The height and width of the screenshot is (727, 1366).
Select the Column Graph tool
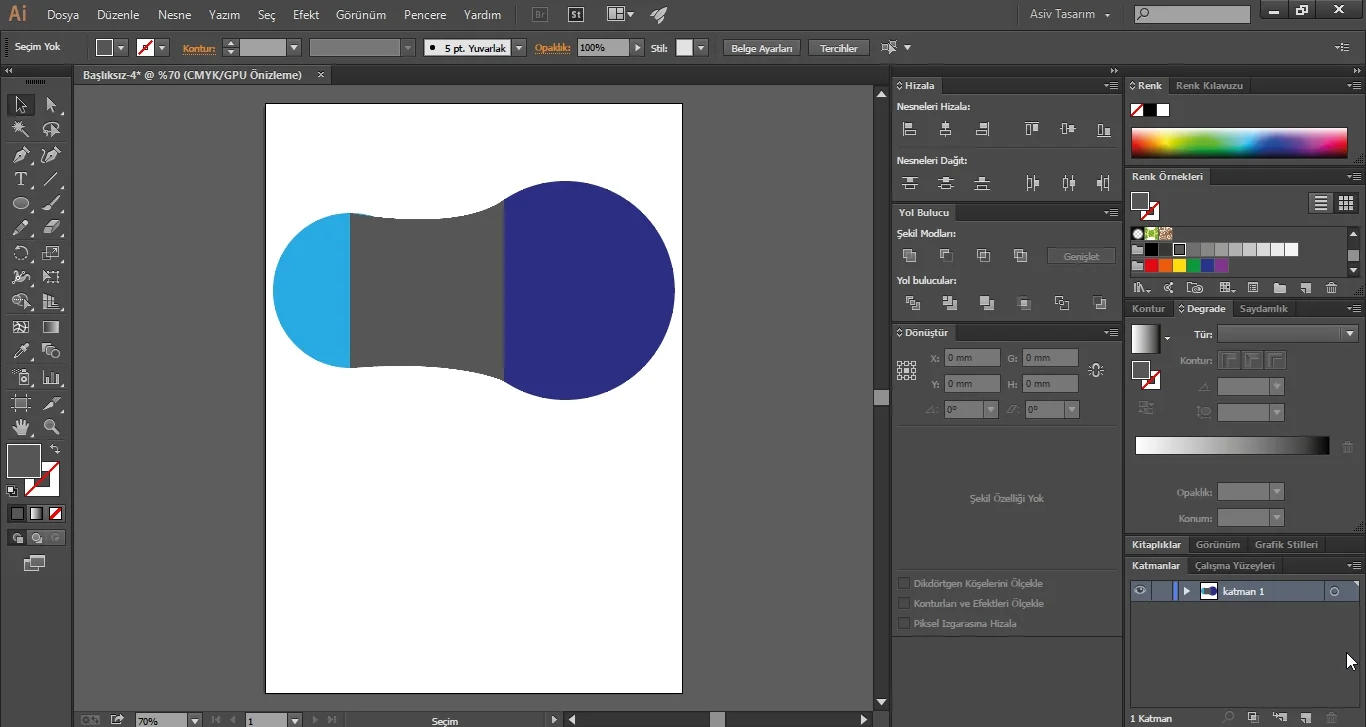point(51,378)
